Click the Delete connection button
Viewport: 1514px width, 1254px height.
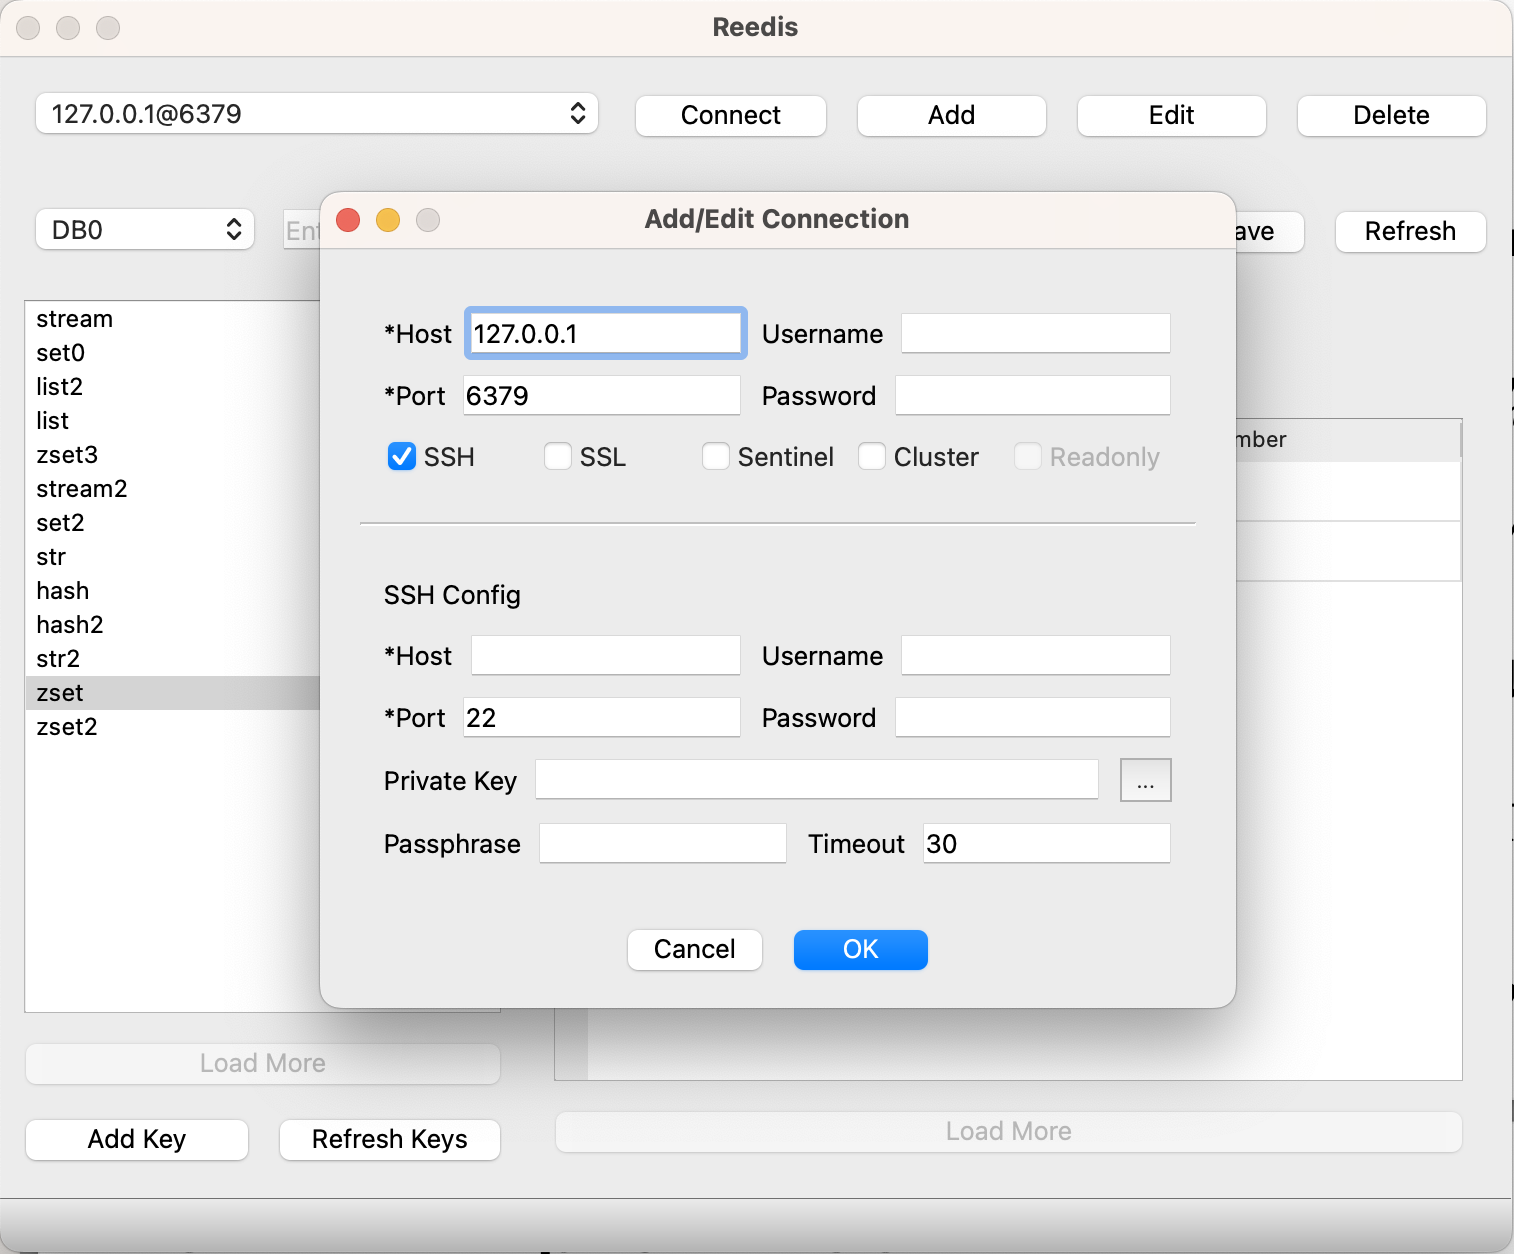tap(1392, 115)
